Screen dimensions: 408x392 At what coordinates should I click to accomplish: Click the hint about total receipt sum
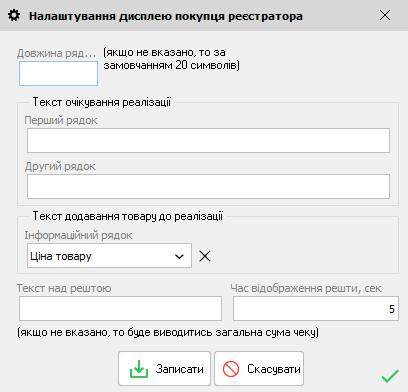click(168, 332)
